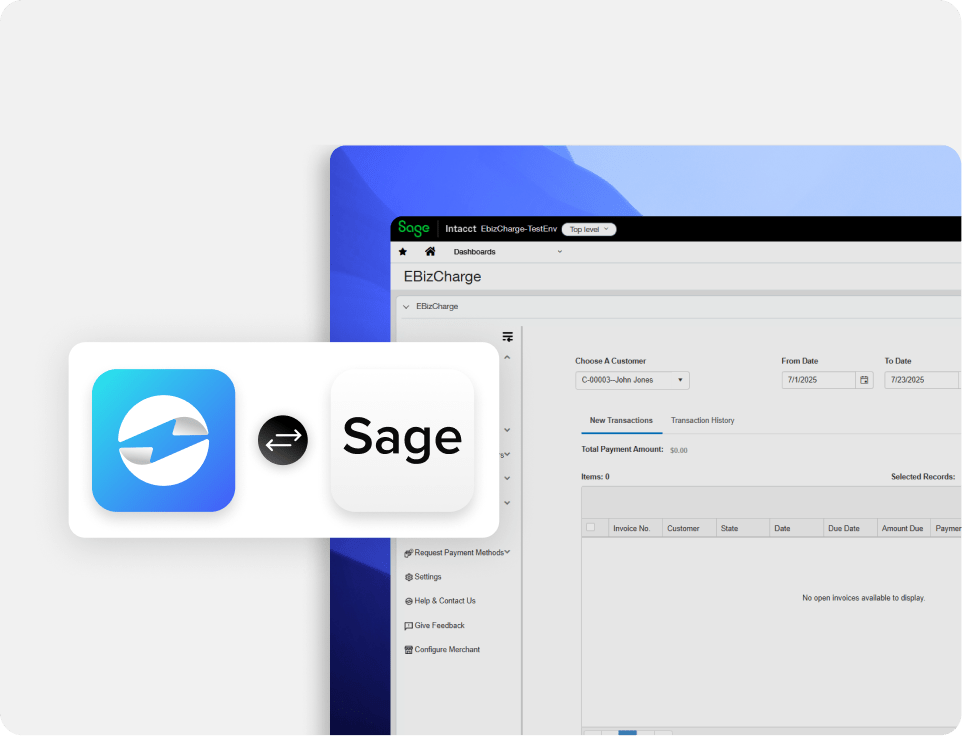Sort by the Amount Due column
The height and width of the screenshot is (736, 962).
(902, 528)
